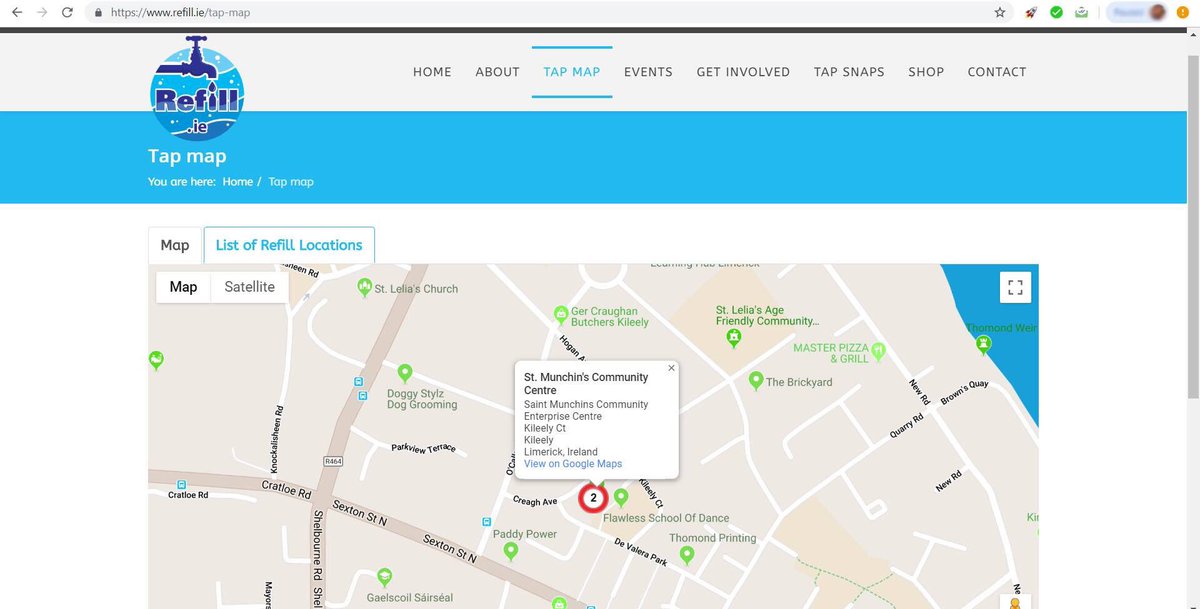Select the Map tab
Image resolution: width=1200 pixels, height=609 pixels.
(x=175, y=245)
